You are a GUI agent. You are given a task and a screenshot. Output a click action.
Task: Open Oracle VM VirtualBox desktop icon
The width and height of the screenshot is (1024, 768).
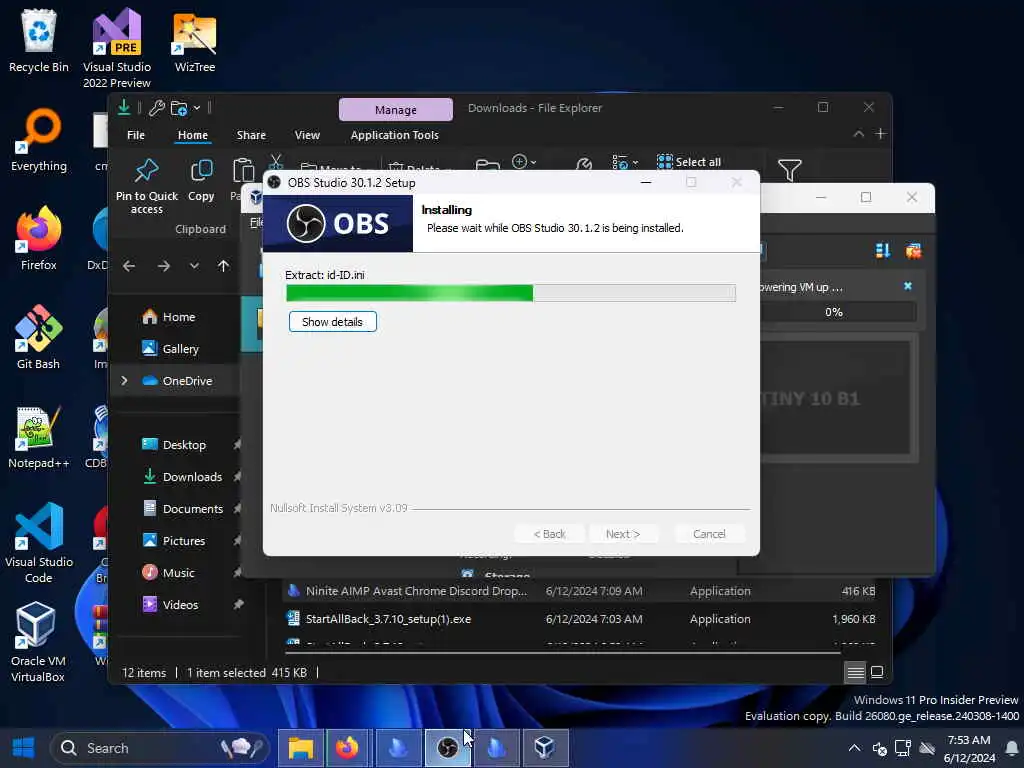coord(39,643)
